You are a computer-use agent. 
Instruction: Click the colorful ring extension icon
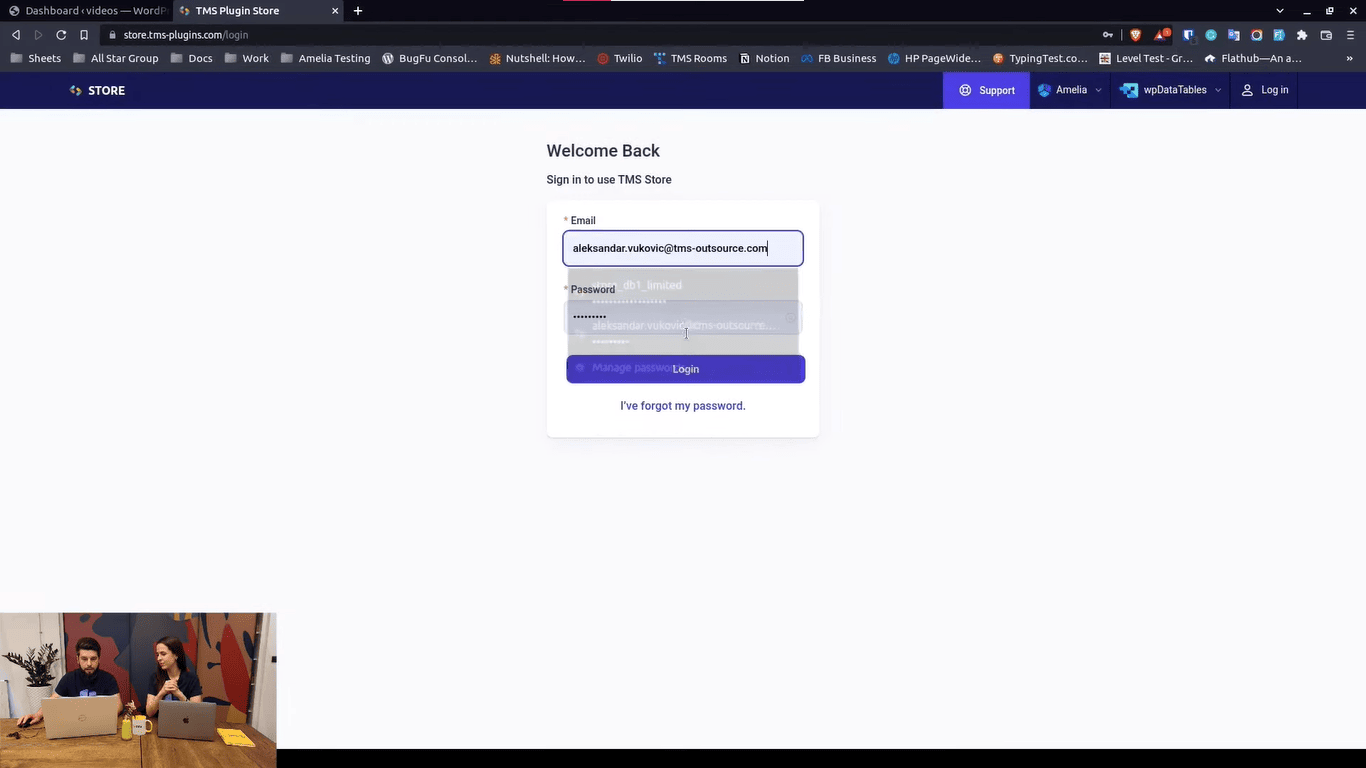coord(1257,35)
